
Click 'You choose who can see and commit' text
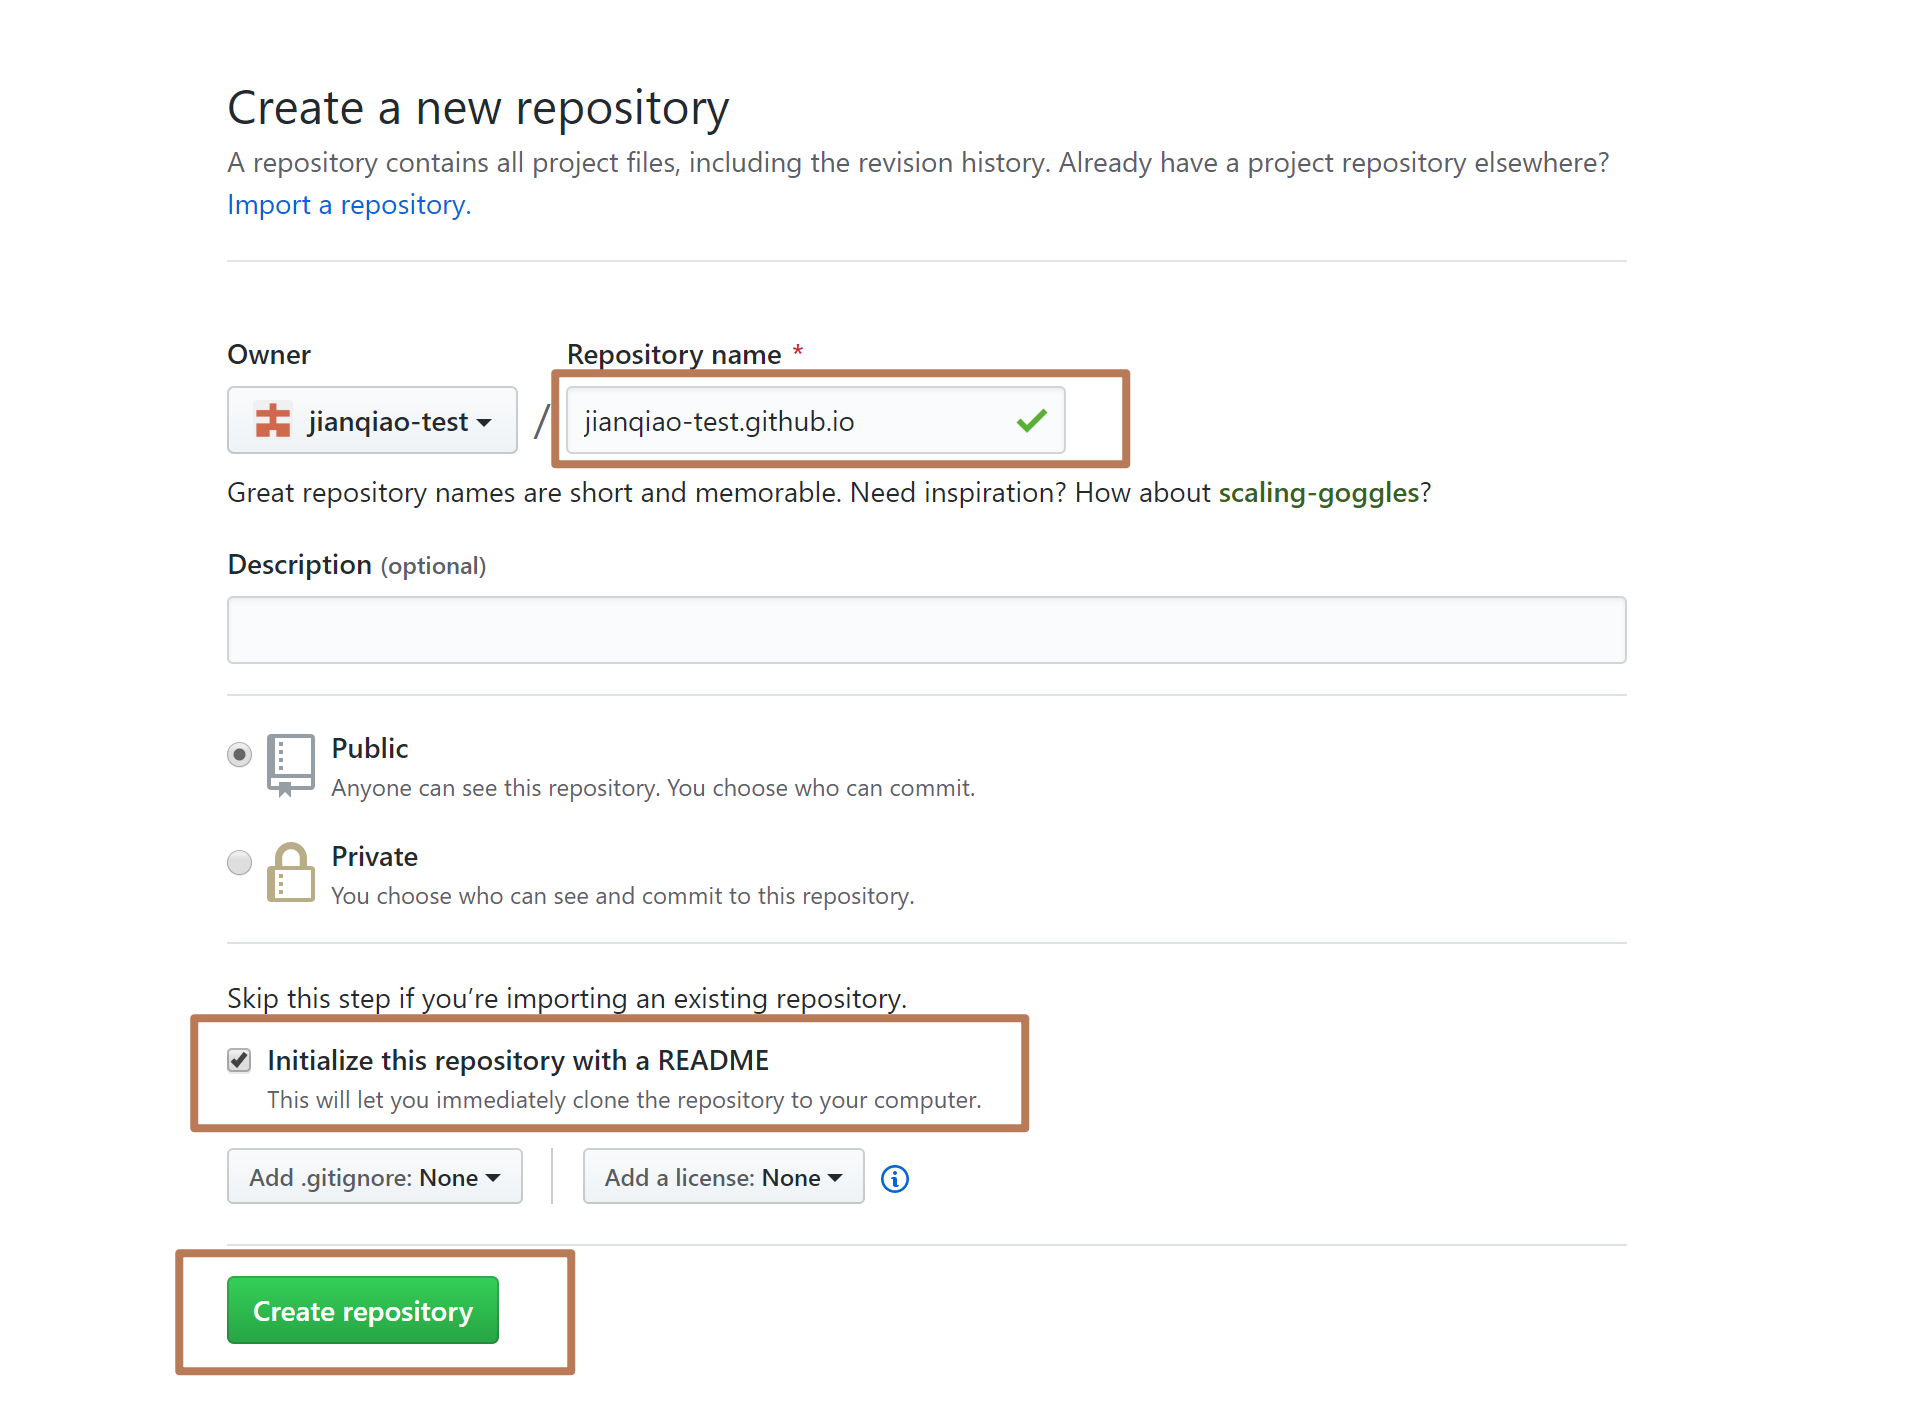coord(623,897)
